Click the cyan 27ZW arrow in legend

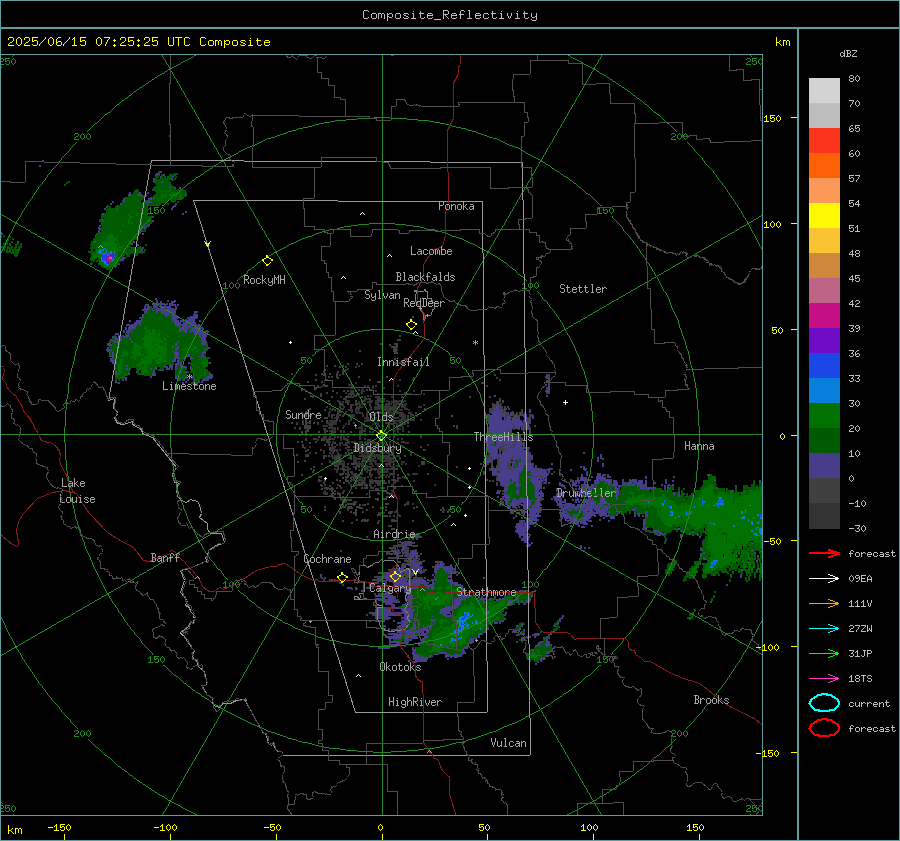tap(824, 629)
